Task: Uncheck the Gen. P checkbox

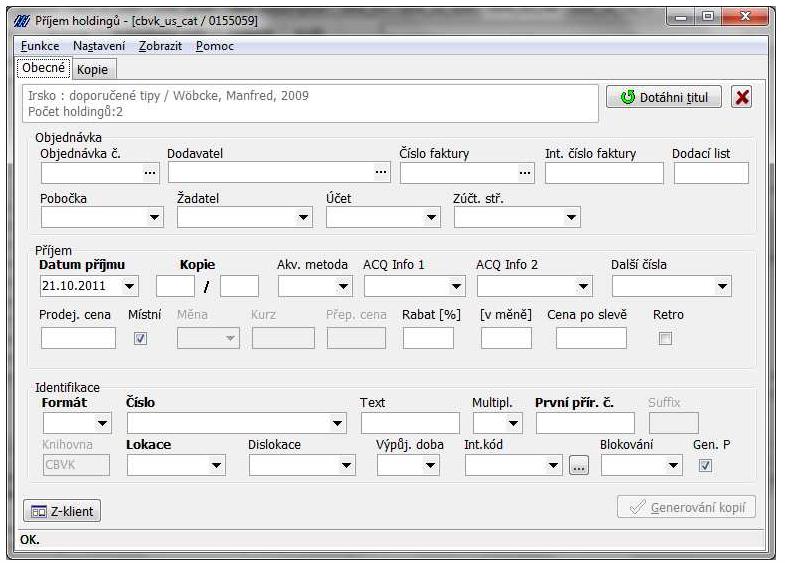Action: click(x=705, y=466)
